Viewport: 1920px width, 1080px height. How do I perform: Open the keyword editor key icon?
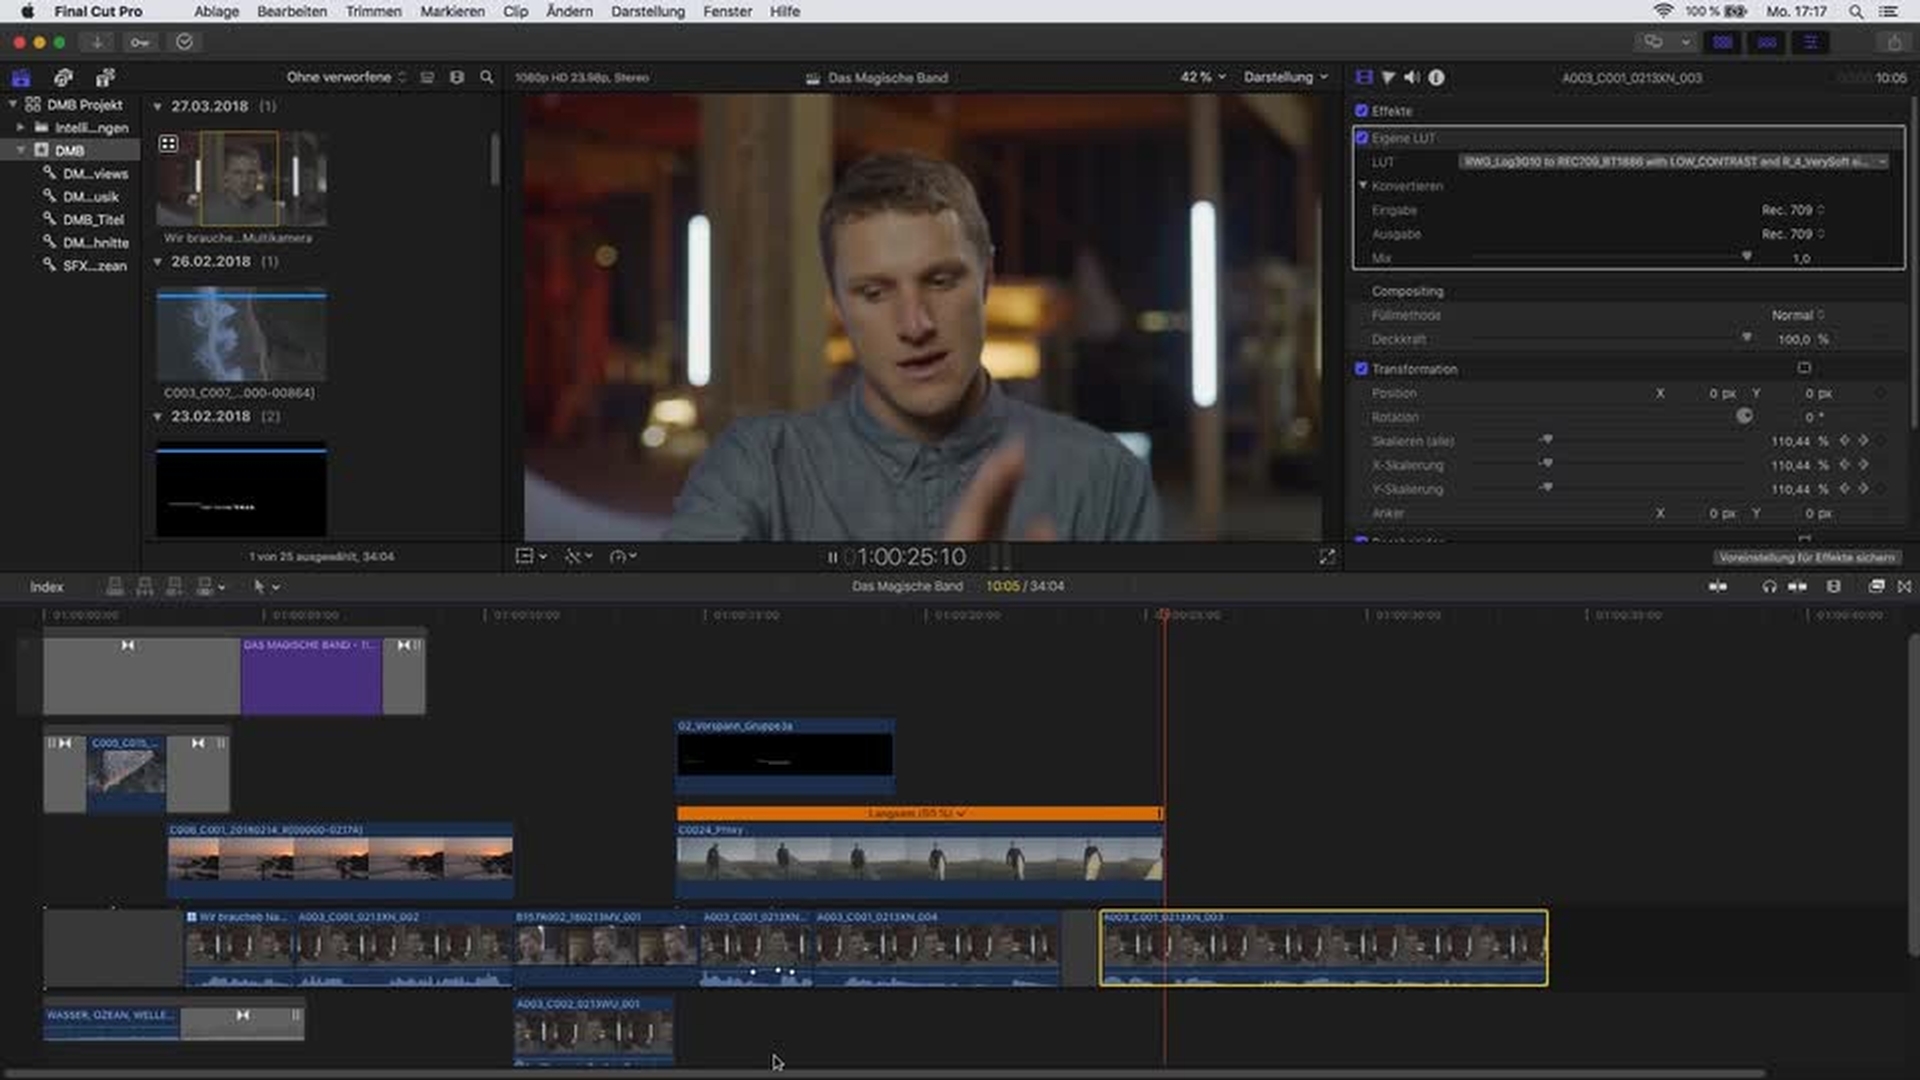(140, 42)
